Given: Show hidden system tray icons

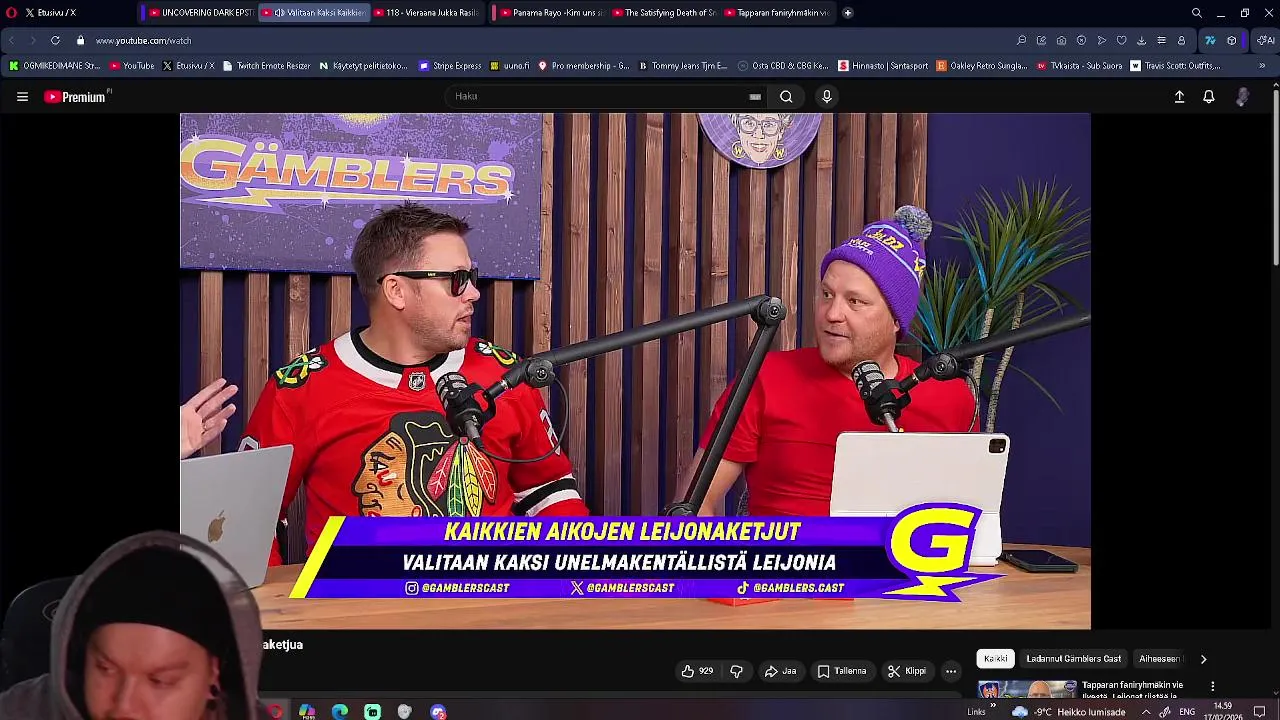Looking at the screenshot, I should click(1146, 712).
